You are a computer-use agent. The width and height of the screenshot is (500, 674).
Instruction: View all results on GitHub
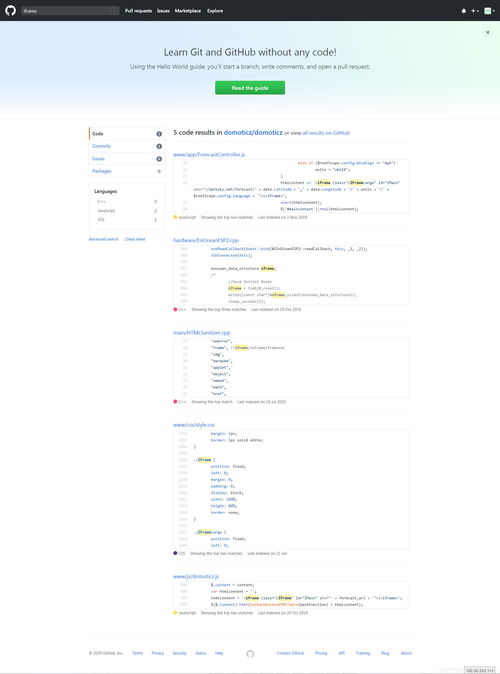[326, 133]
